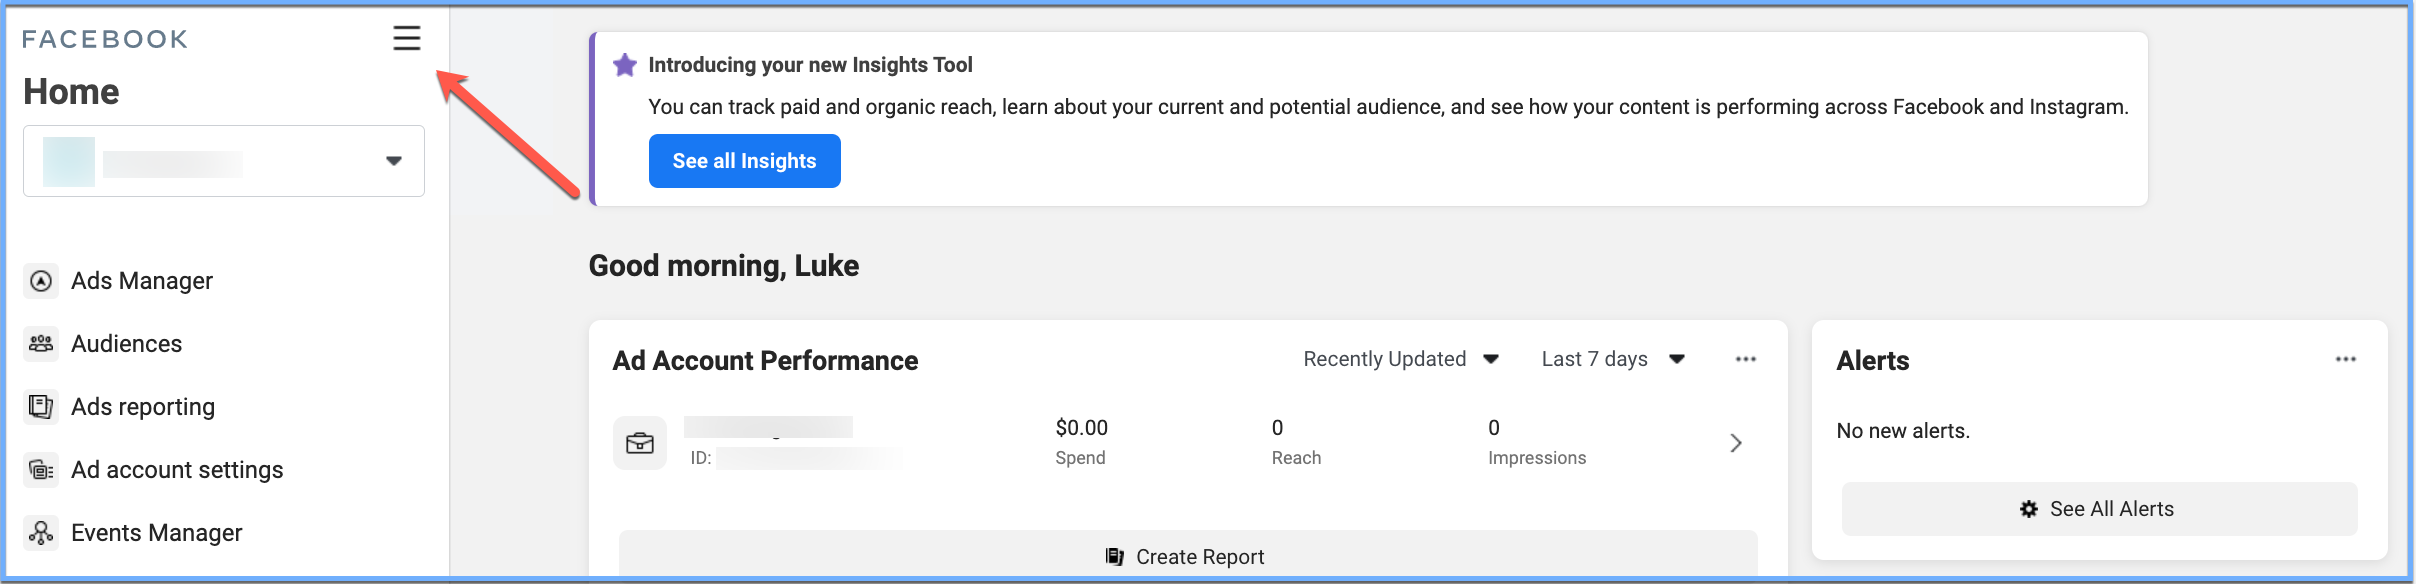This screenshot has width=2416, height=584.
Task: Click the blurred account ID field
Action: [810, 458]
